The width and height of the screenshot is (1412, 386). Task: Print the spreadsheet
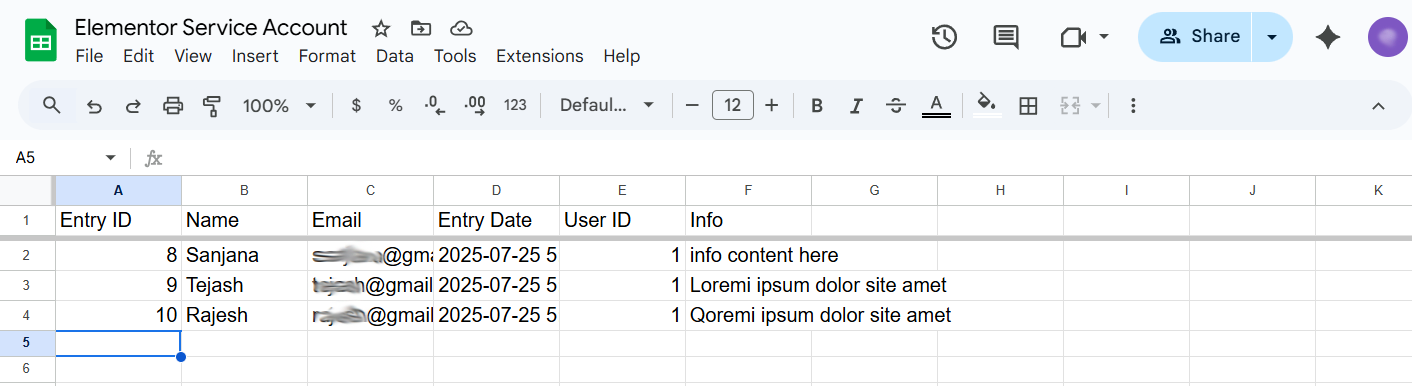click(173, 105)
